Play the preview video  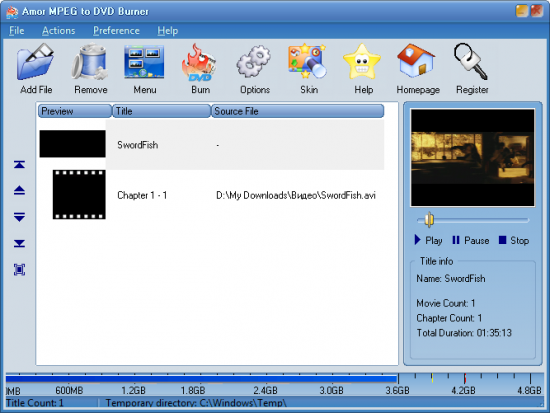tap(428, 240)
